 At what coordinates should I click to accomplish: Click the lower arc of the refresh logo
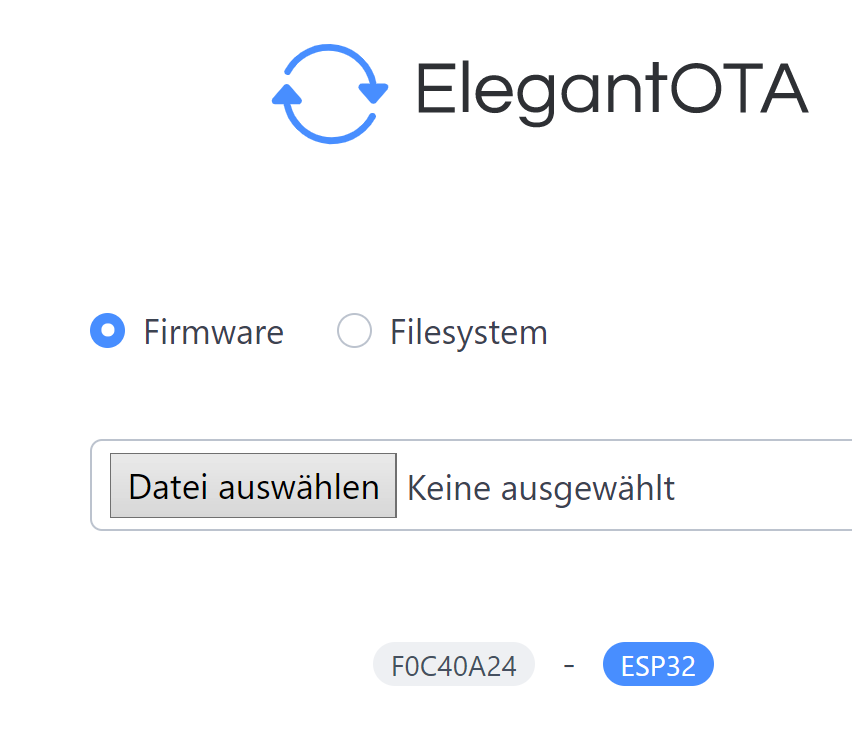point(330,126)
